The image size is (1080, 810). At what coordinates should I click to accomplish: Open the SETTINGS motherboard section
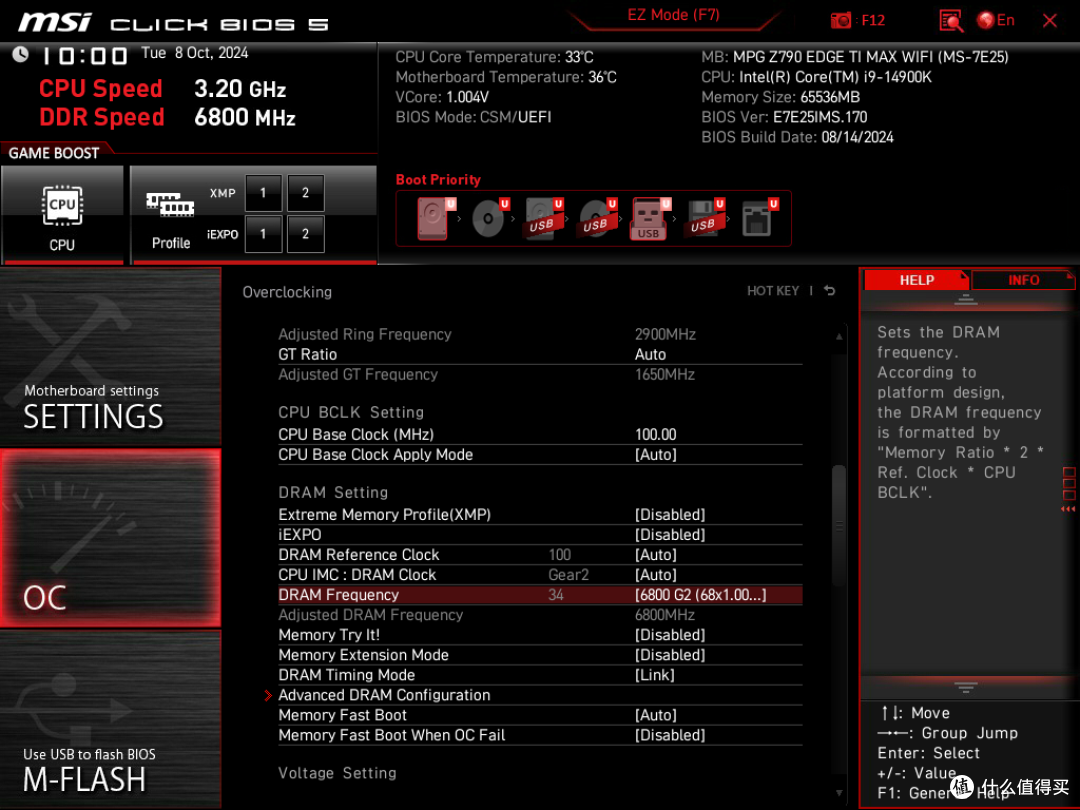(x=110, y=357)
